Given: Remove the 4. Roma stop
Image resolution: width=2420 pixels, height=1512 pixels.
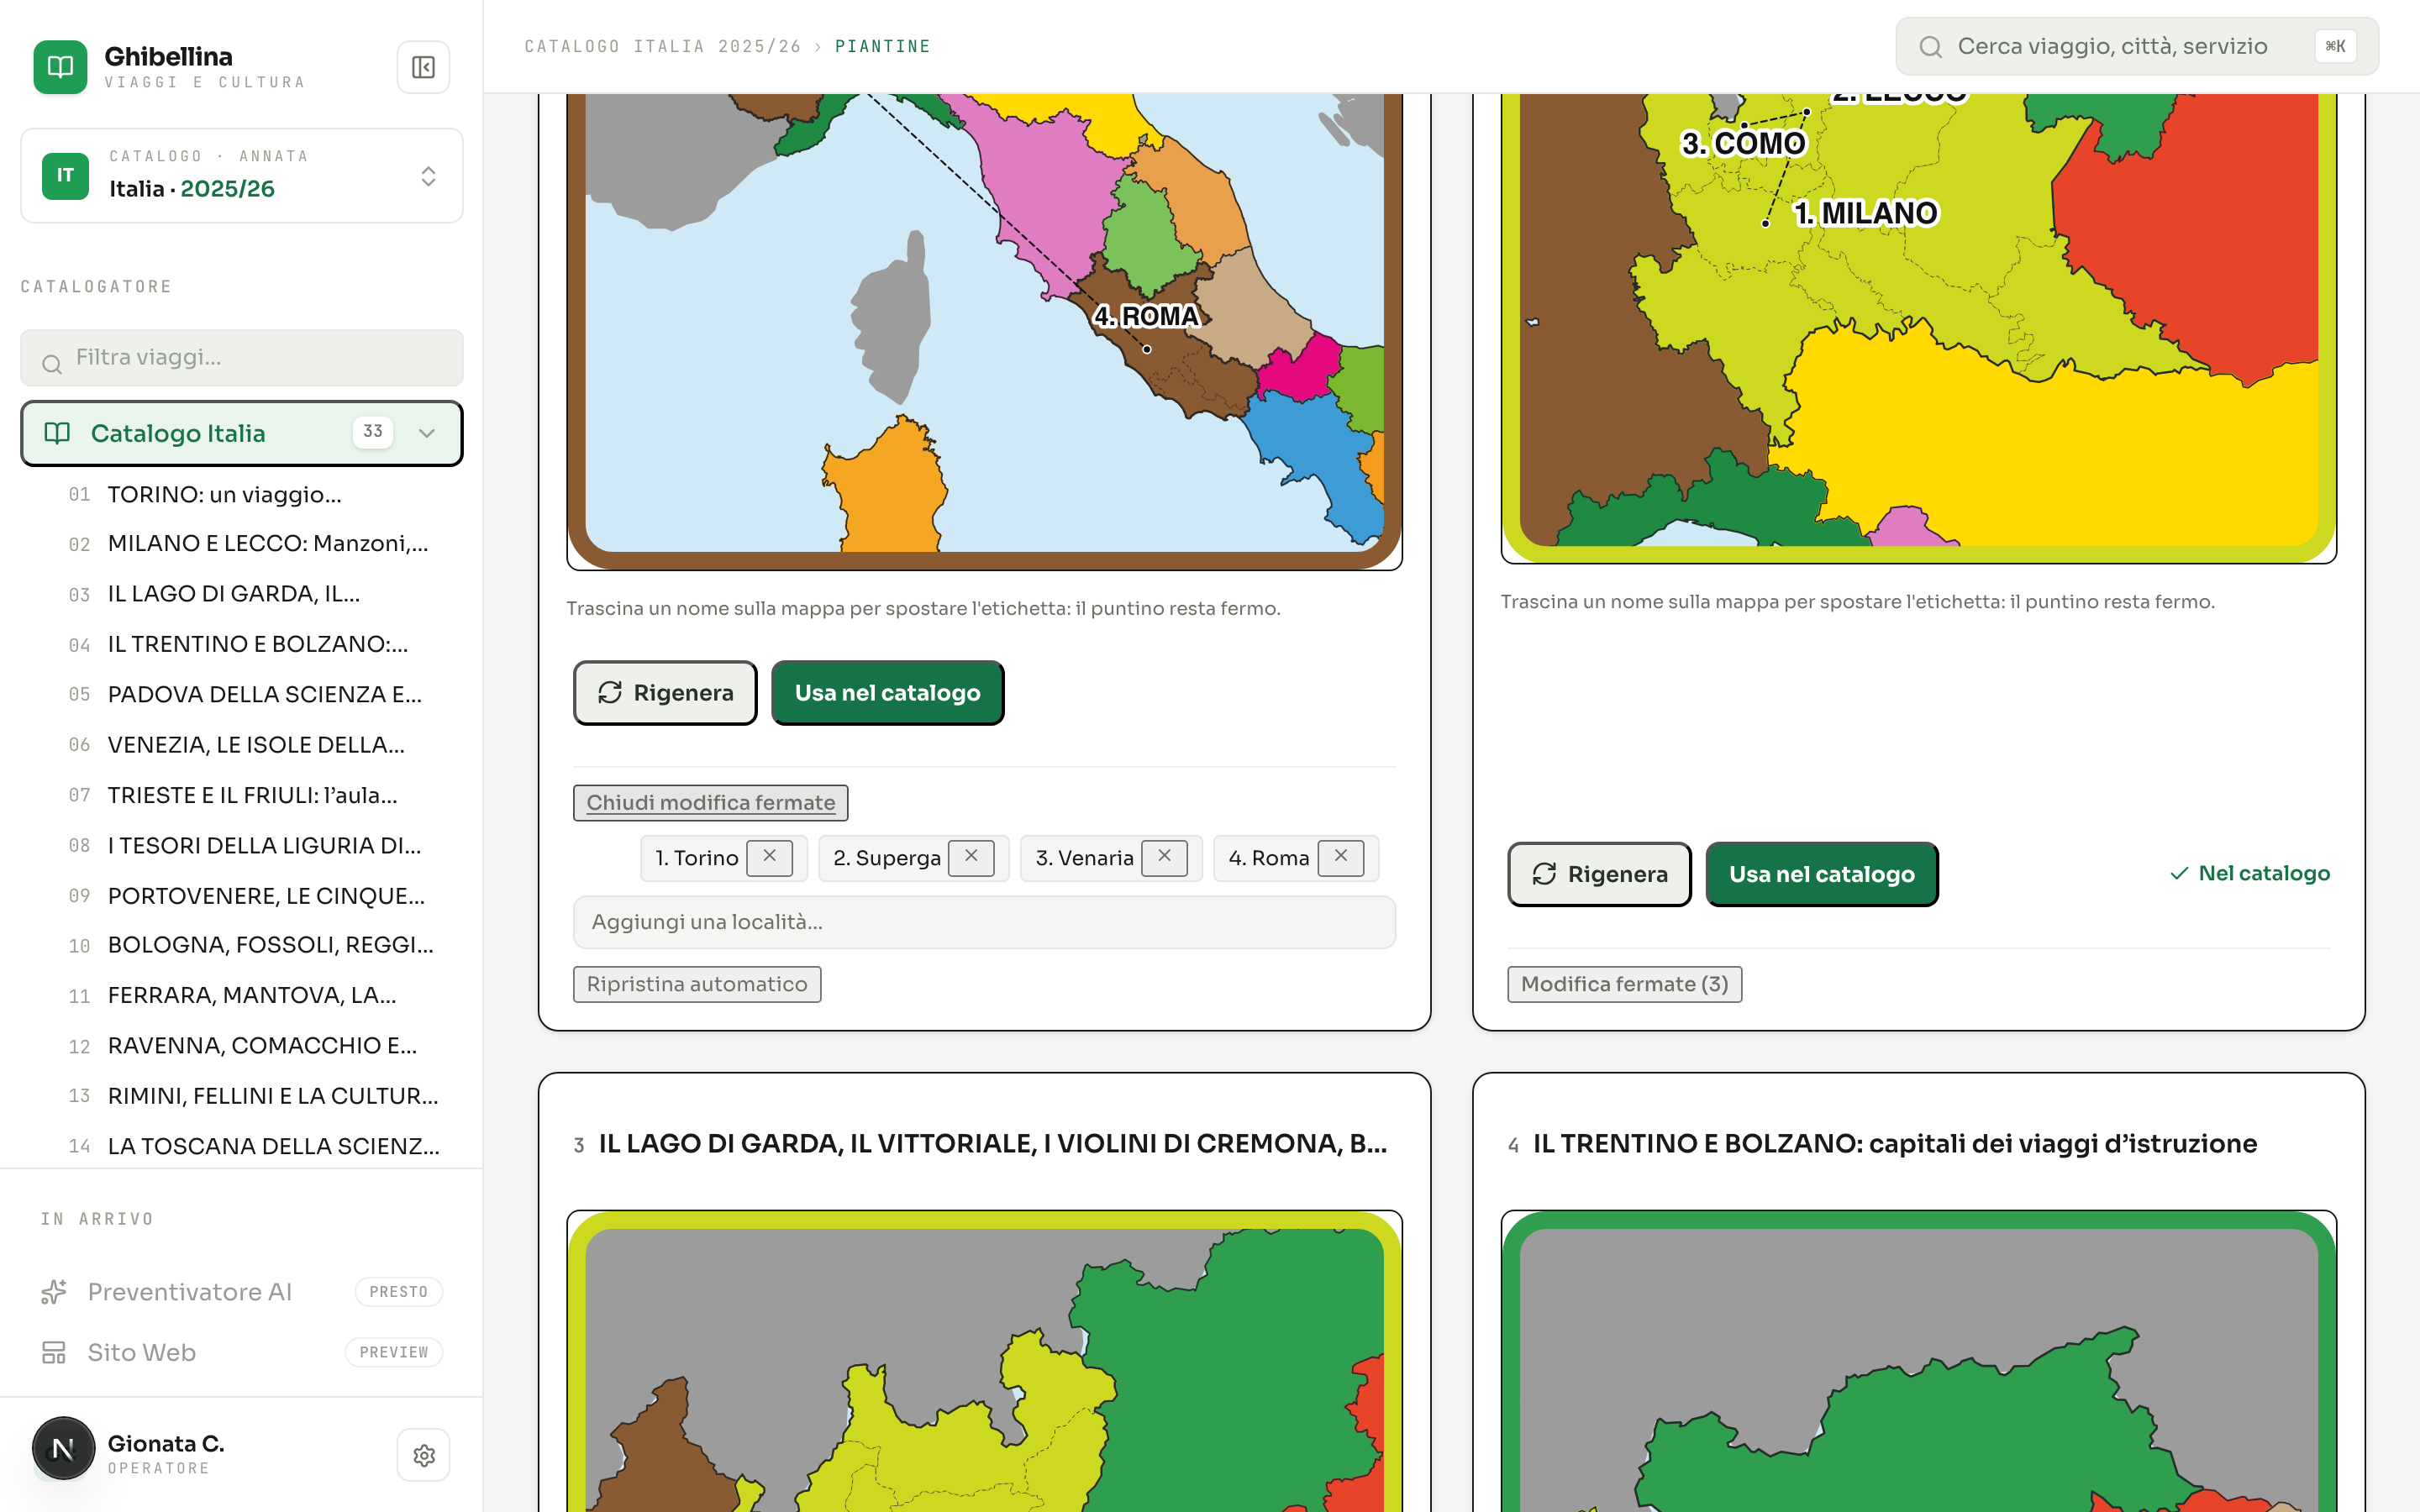Looking at the screenshot, I should tap(1341, 857).
